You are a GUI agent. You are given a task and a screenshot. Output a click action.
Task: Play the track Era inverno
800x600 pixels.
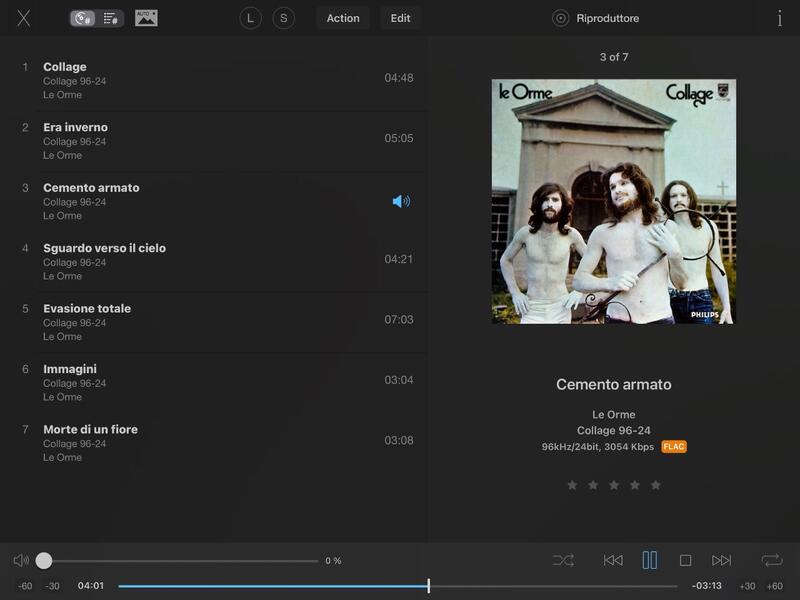click(x=76, y=128)
